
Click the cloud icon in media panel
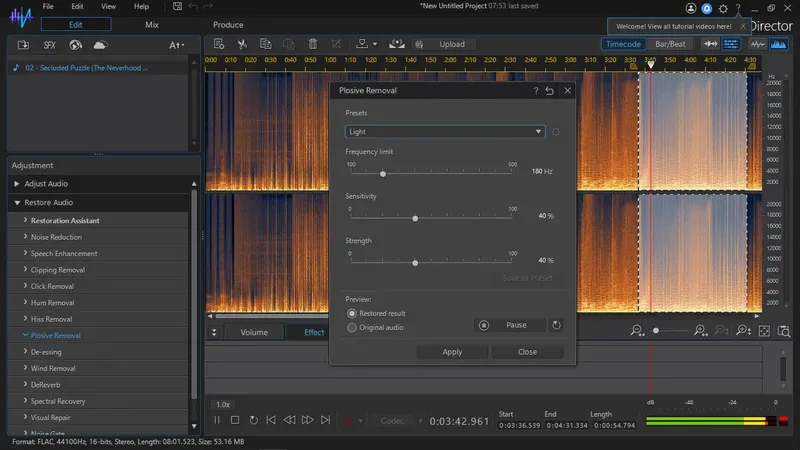pos(100,45)
